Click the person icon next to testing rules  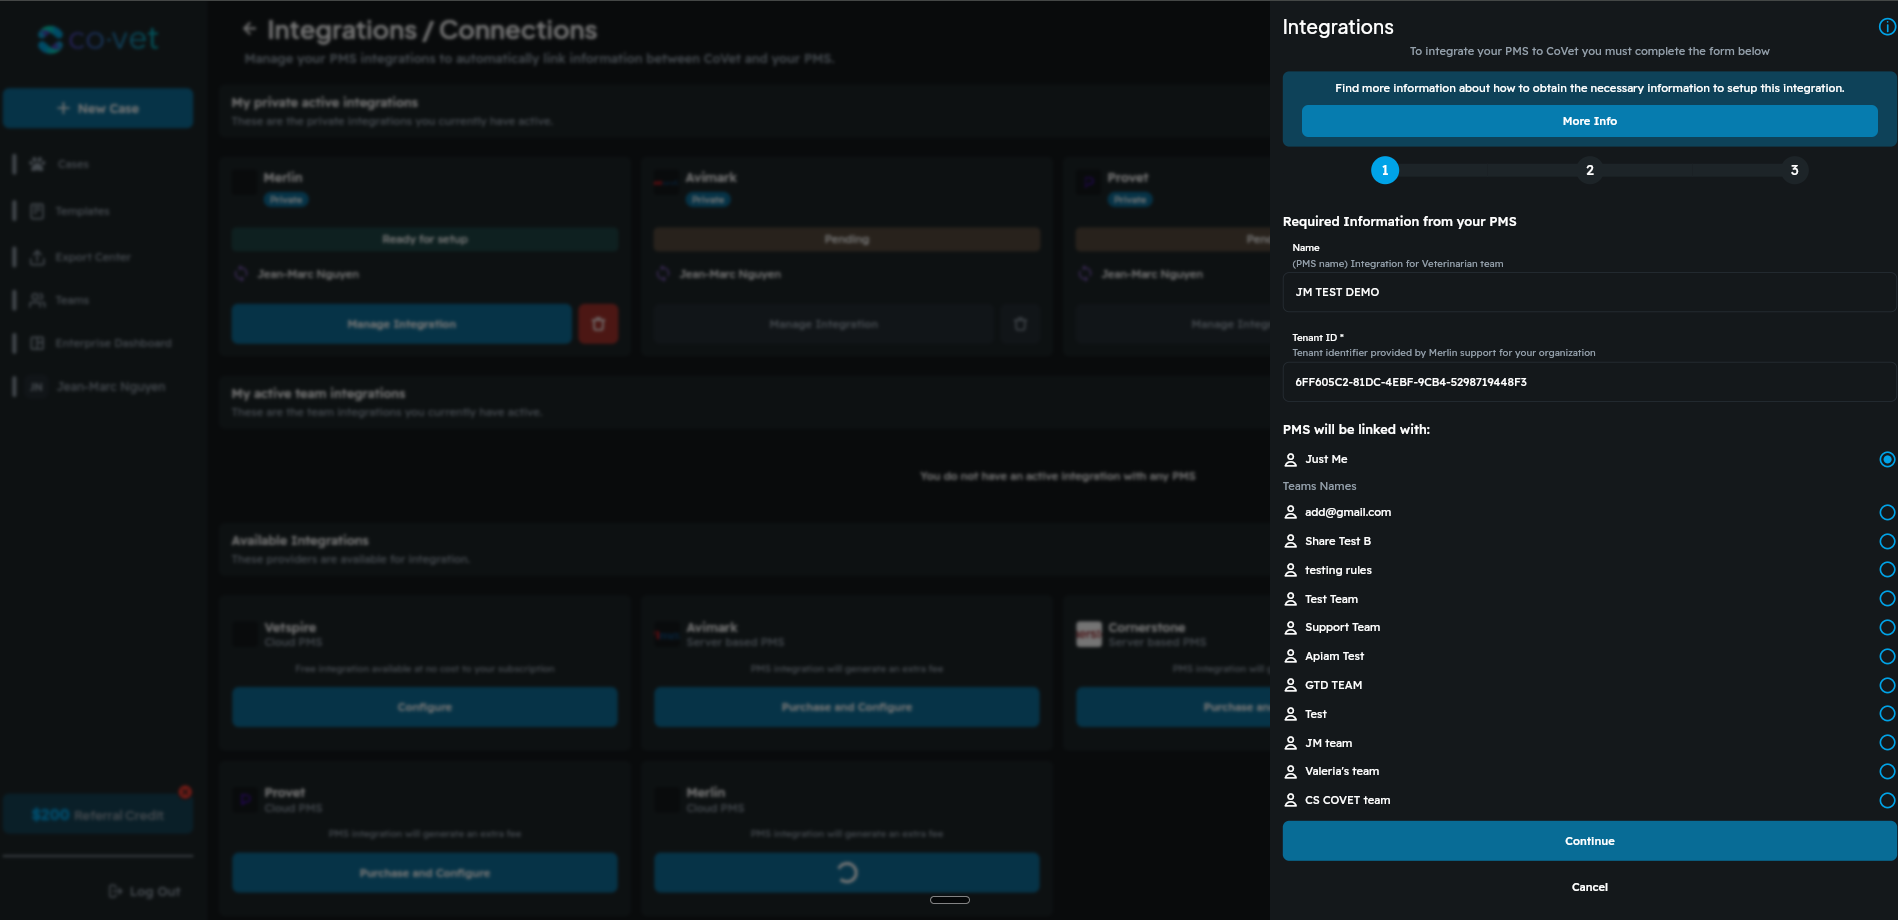1291,570
